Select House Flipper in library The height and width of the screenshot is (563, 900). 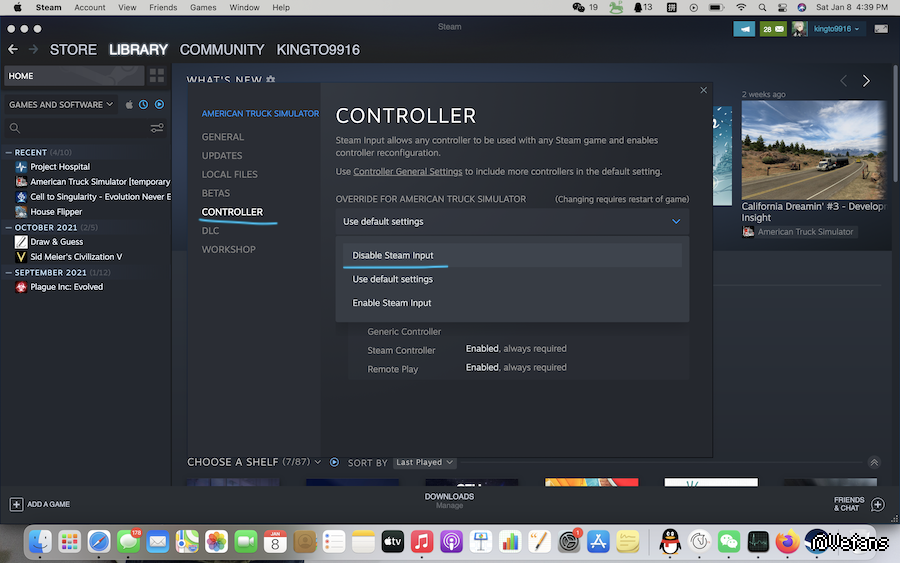click(49, 211)
